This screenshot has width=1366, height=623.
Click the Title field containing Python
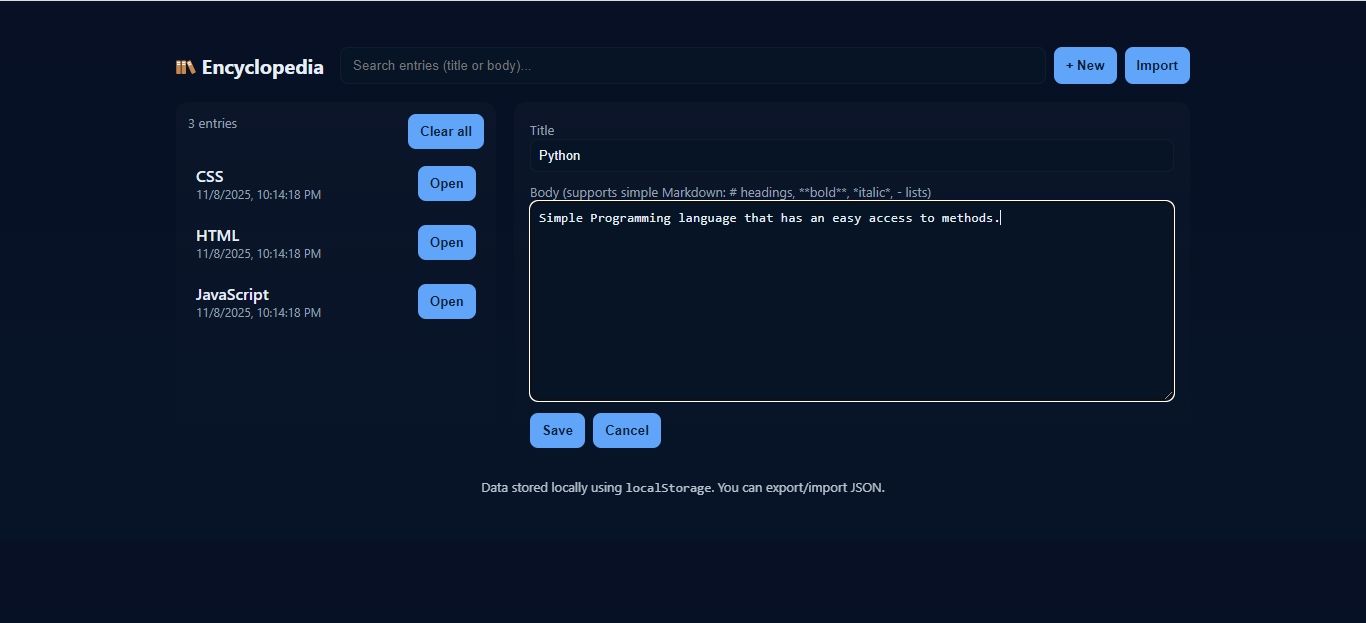851,156
